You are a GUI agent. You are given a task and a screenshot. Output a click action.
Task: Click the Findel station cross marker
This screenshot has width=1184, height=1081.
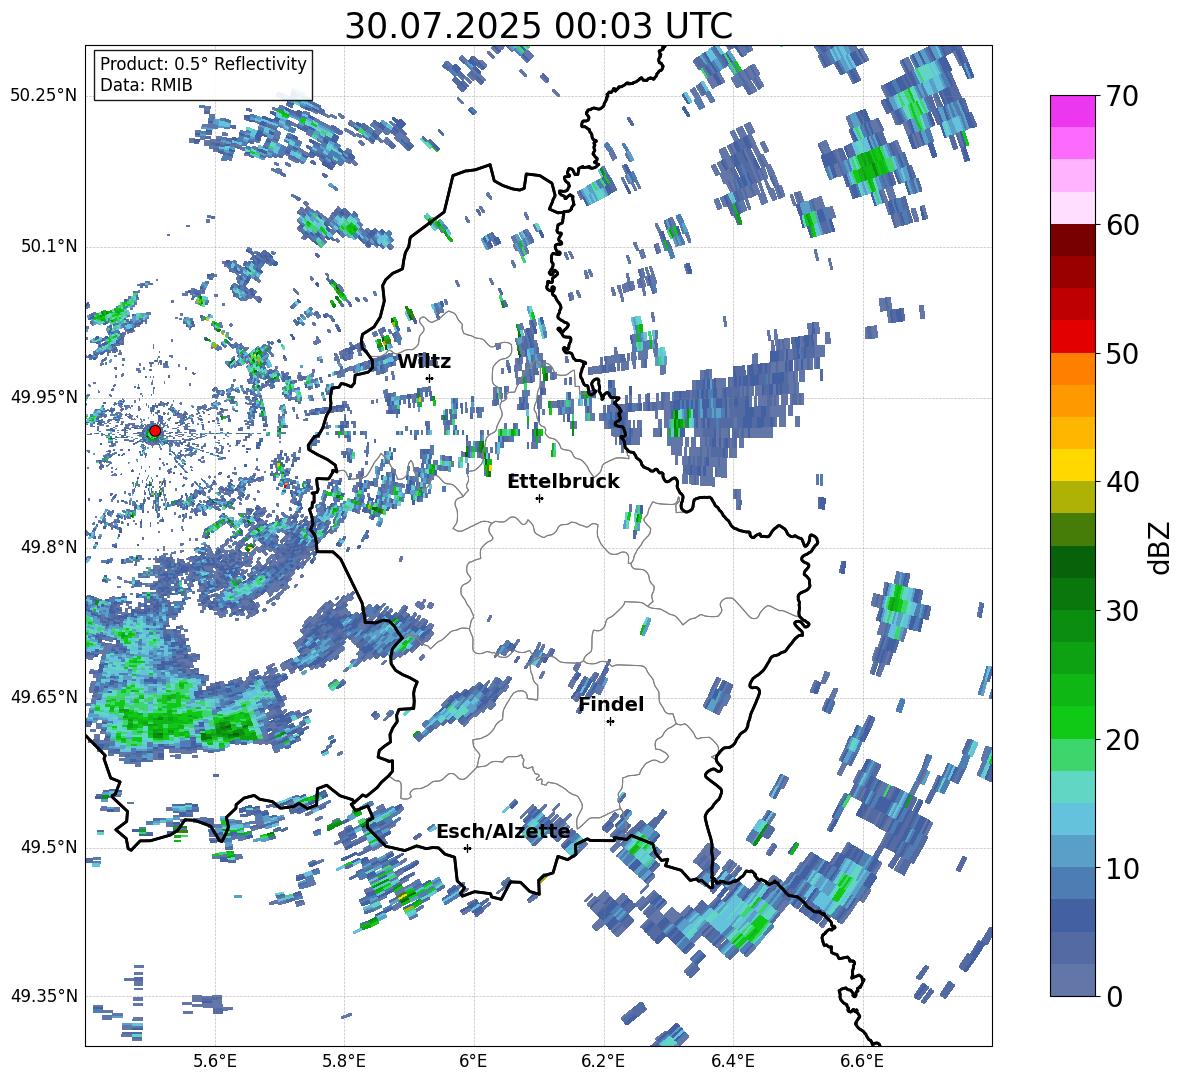610,722
